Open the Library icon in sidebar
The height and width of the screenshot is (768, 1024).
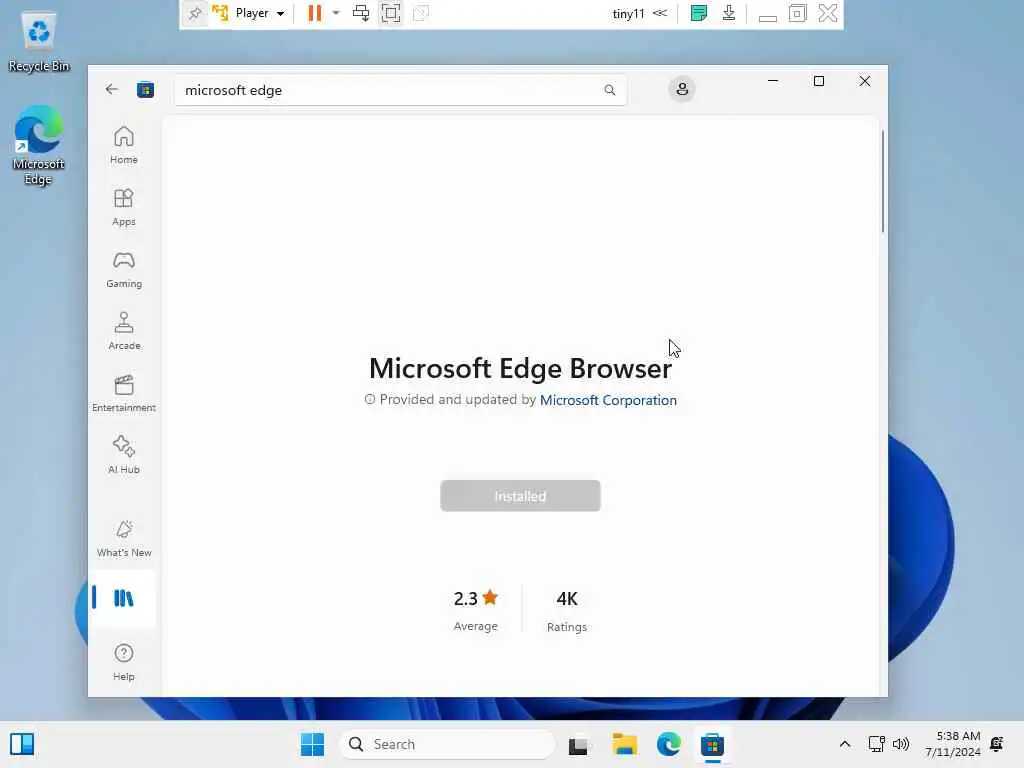(123, 598)
